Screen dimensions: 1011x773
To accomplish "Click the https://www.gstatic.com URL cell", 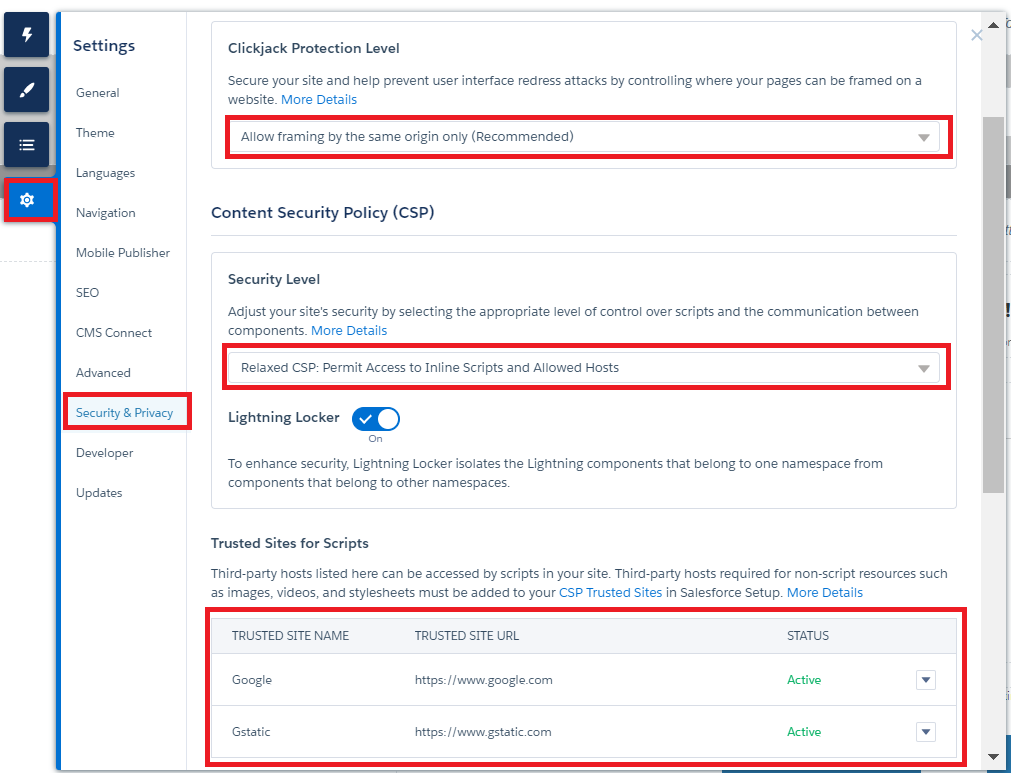I will click(x=483, y=732).
